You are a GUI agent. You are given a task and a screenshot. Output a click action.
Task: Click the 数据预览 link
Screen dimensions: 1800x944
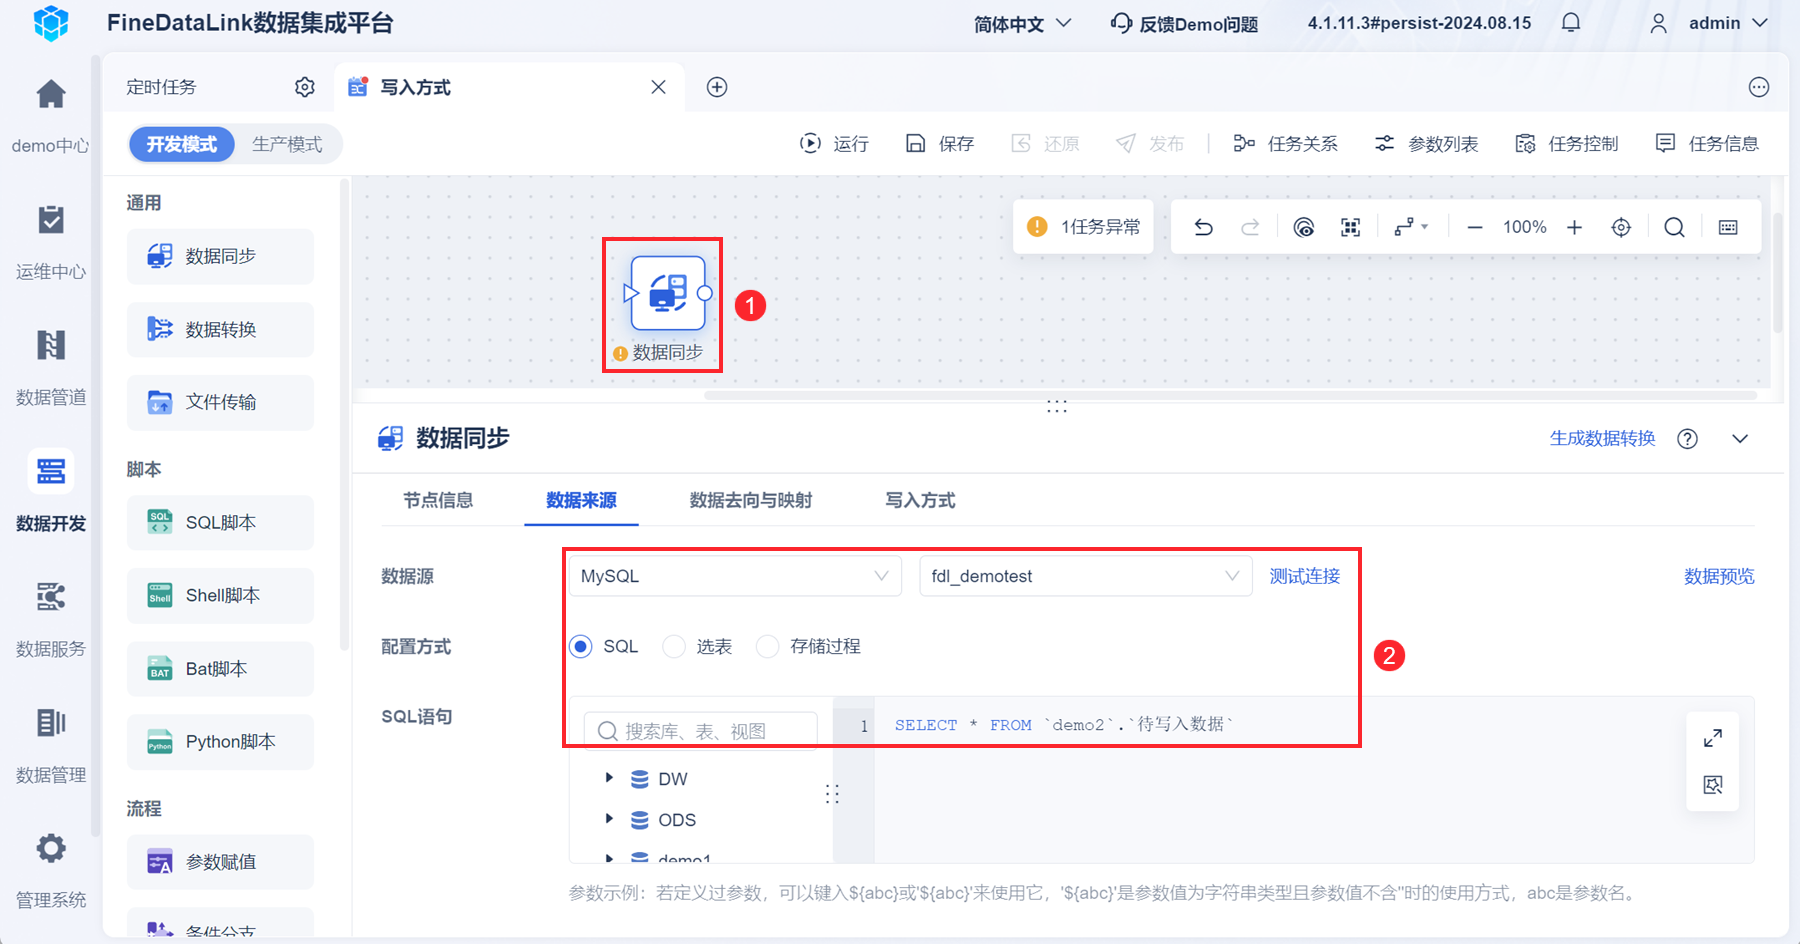click(1719, 576)
